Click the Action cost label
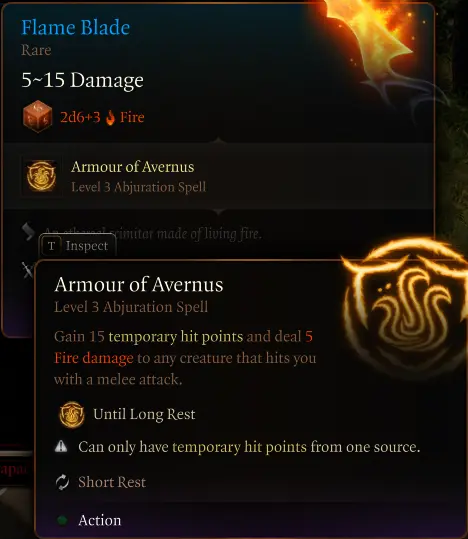The height and width of the screenshot is (539, 468). (x=100, y=520)
